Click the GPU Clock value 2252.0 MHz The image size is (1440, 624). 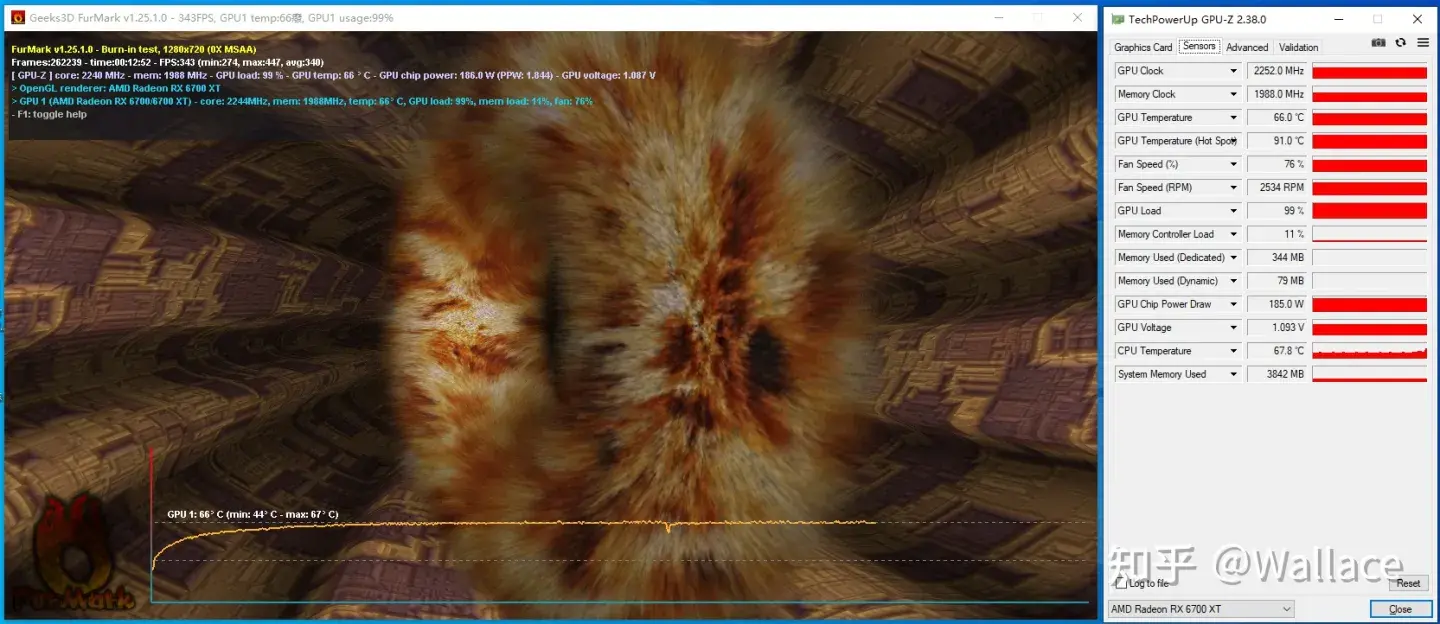pos(1277,71)
